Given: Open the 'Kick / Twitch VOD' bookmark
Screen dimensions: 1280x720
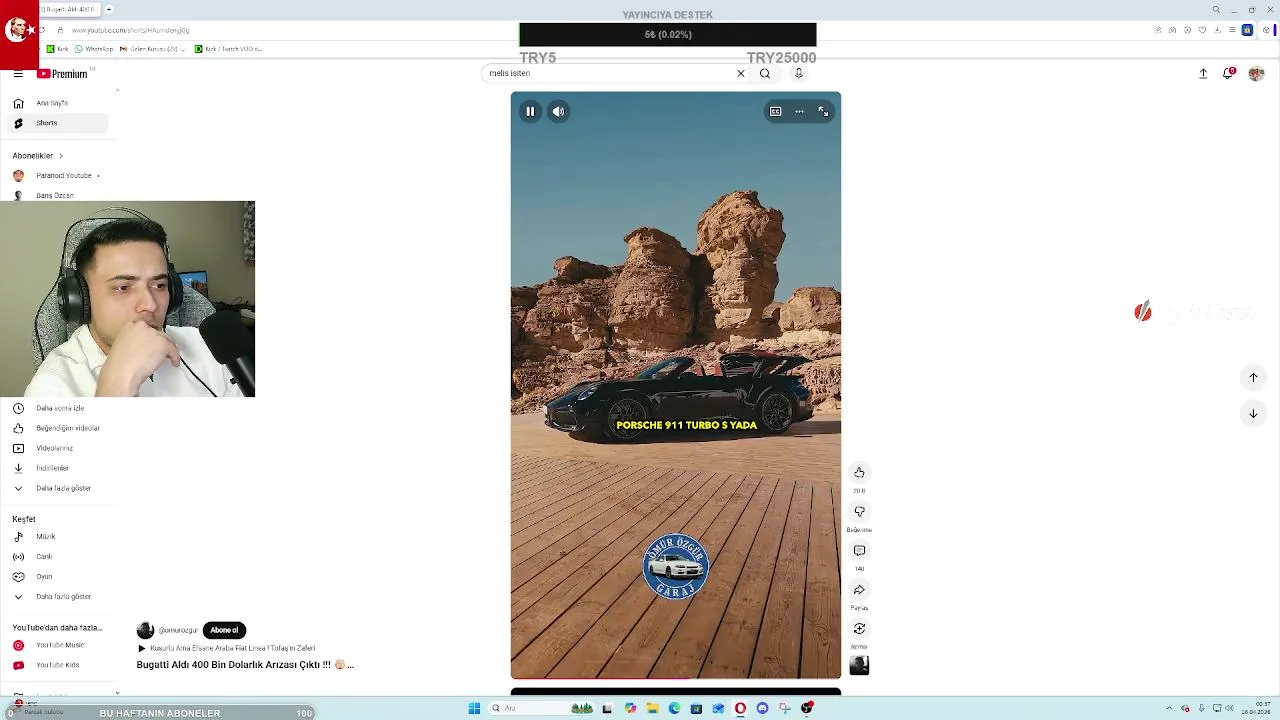Looking at the screenshot, I should 229,49.
